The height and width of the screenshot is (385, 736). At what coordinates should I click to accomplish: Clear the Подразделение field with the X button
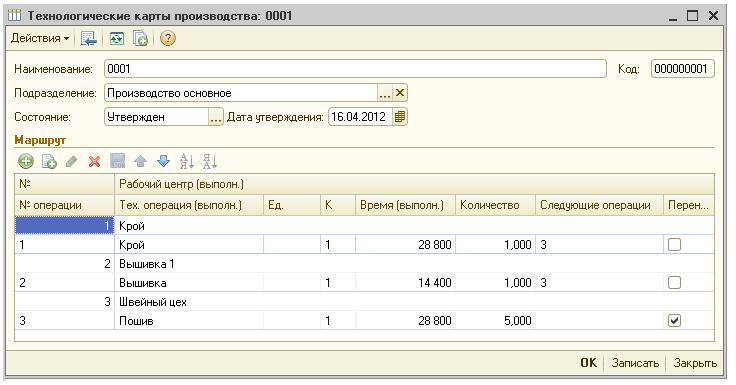[400, 93]
